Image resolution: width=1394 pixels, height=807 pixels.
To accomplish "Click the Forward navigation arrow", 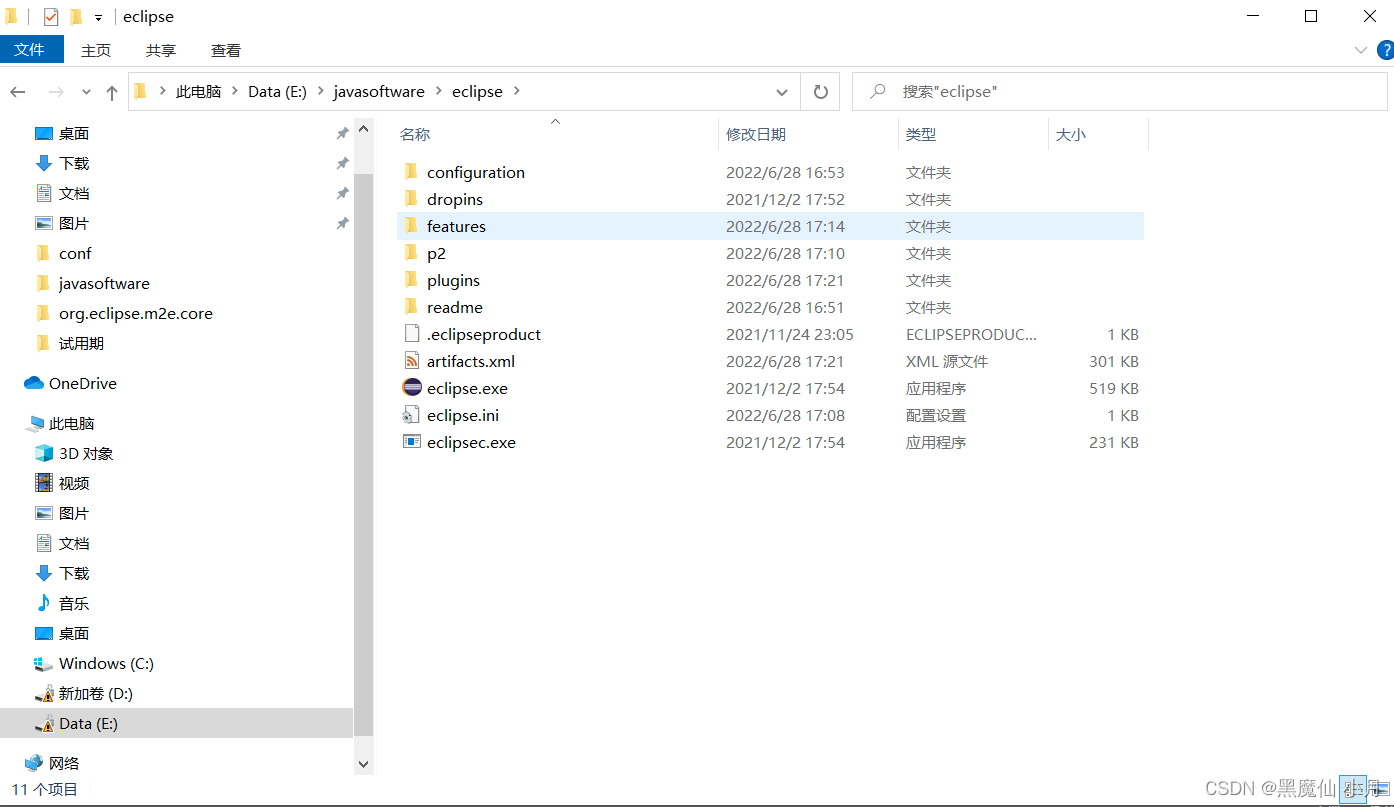I will tap(56, 92).
